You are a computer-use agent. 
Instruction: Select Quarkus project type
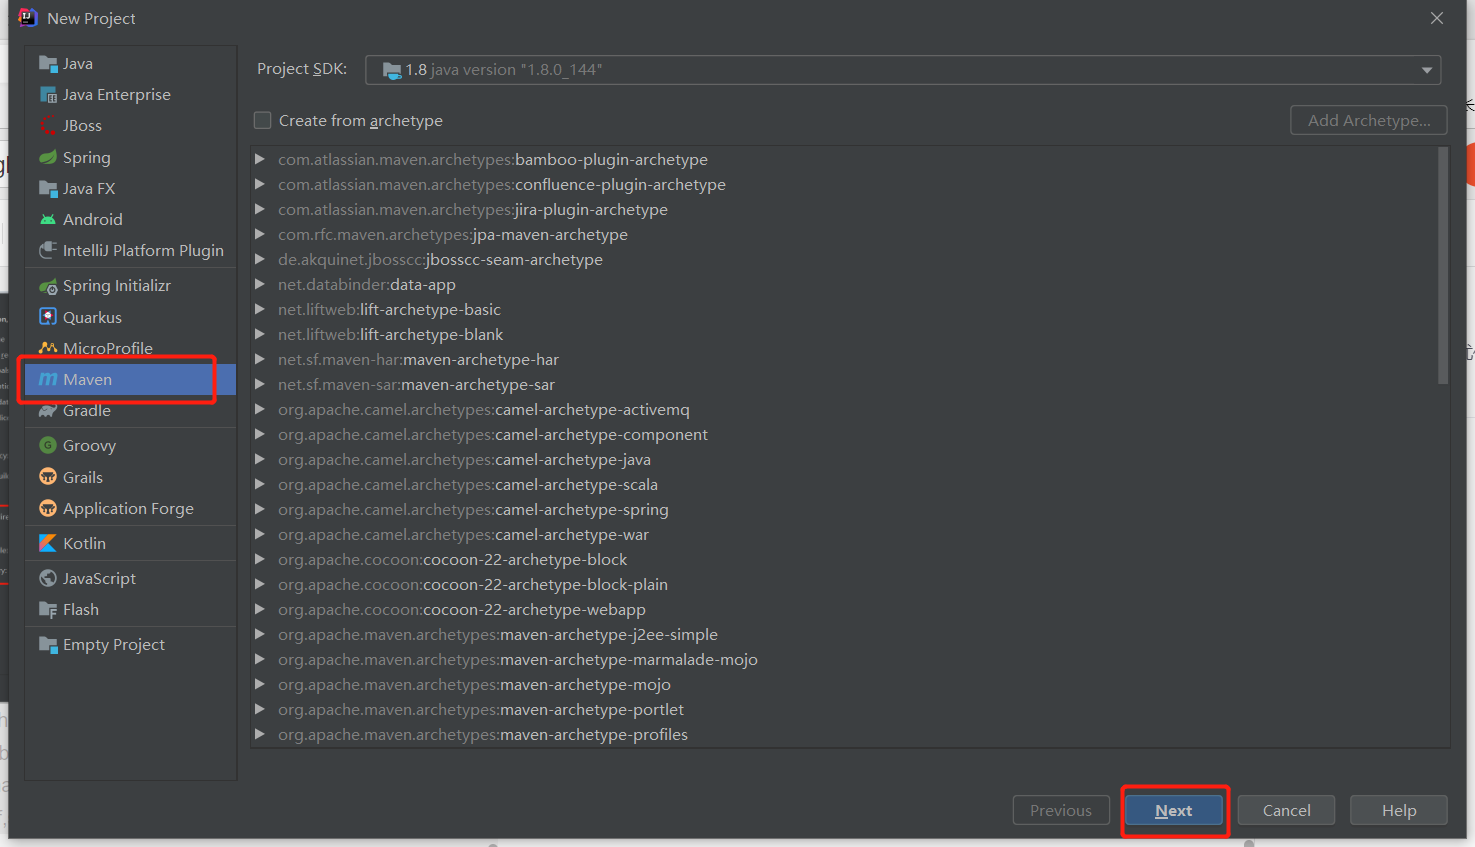[x=131, y=317]
